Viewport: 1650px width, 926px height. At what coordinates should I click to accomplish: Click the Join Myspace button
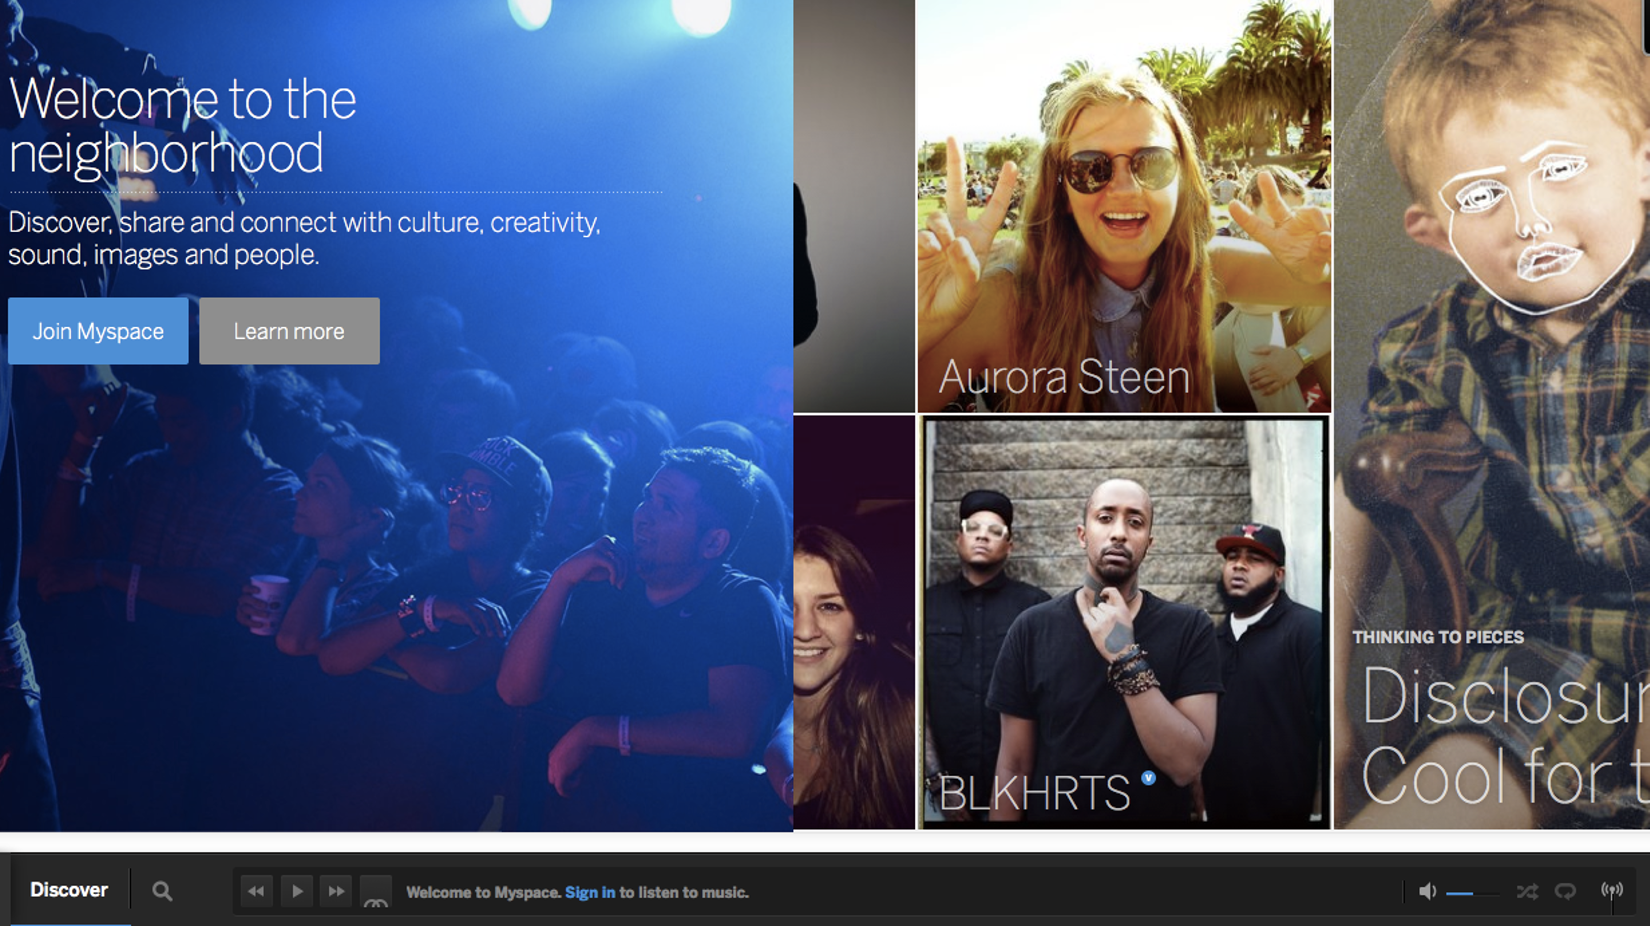click(98, 330)
